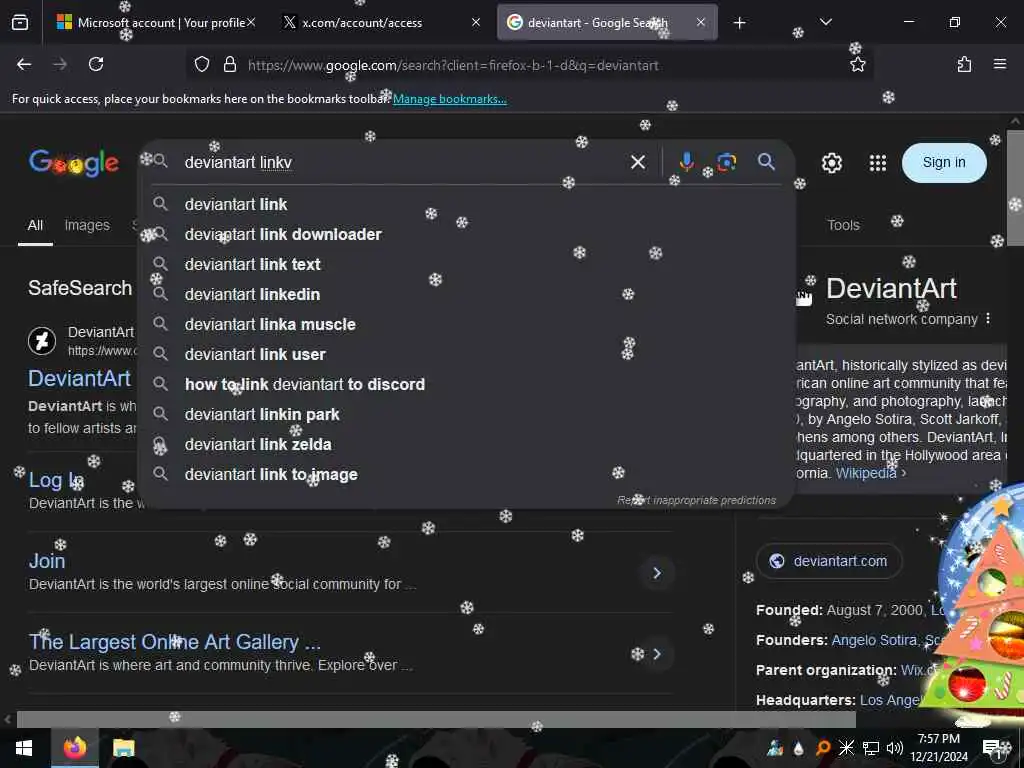Expand the Join sitelink chevron
This screenshot has height=768, width=1024.
tap(657, 573)
